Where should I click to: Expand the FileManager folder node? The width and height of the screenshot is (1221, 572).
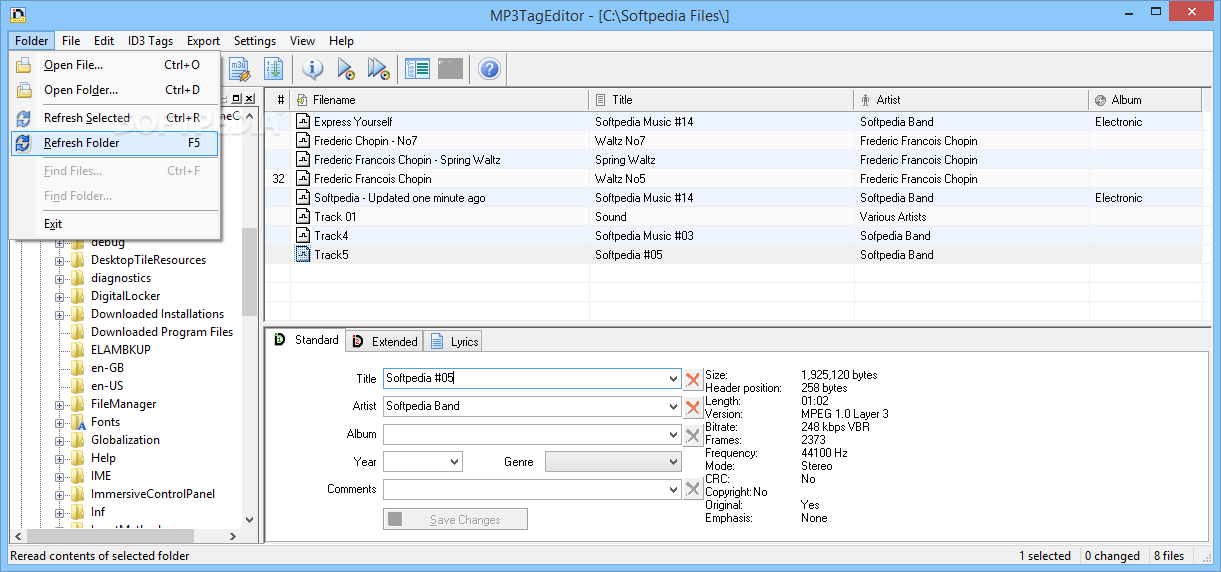pyautogui.click(x=60, y=404)
